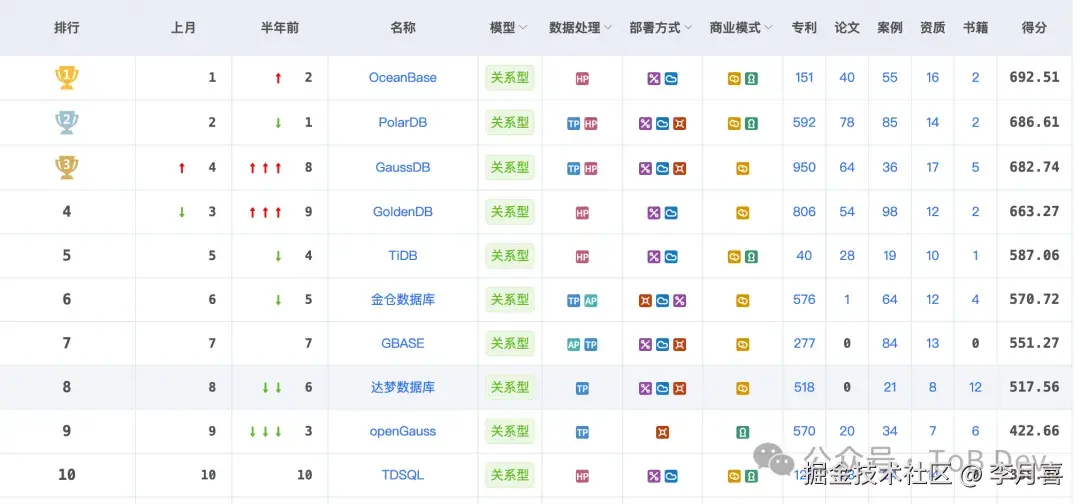This screenshot has height=504, width=1080.
Task: Click the blue cloud icon in OceanBase row
Action: (671, 79)
